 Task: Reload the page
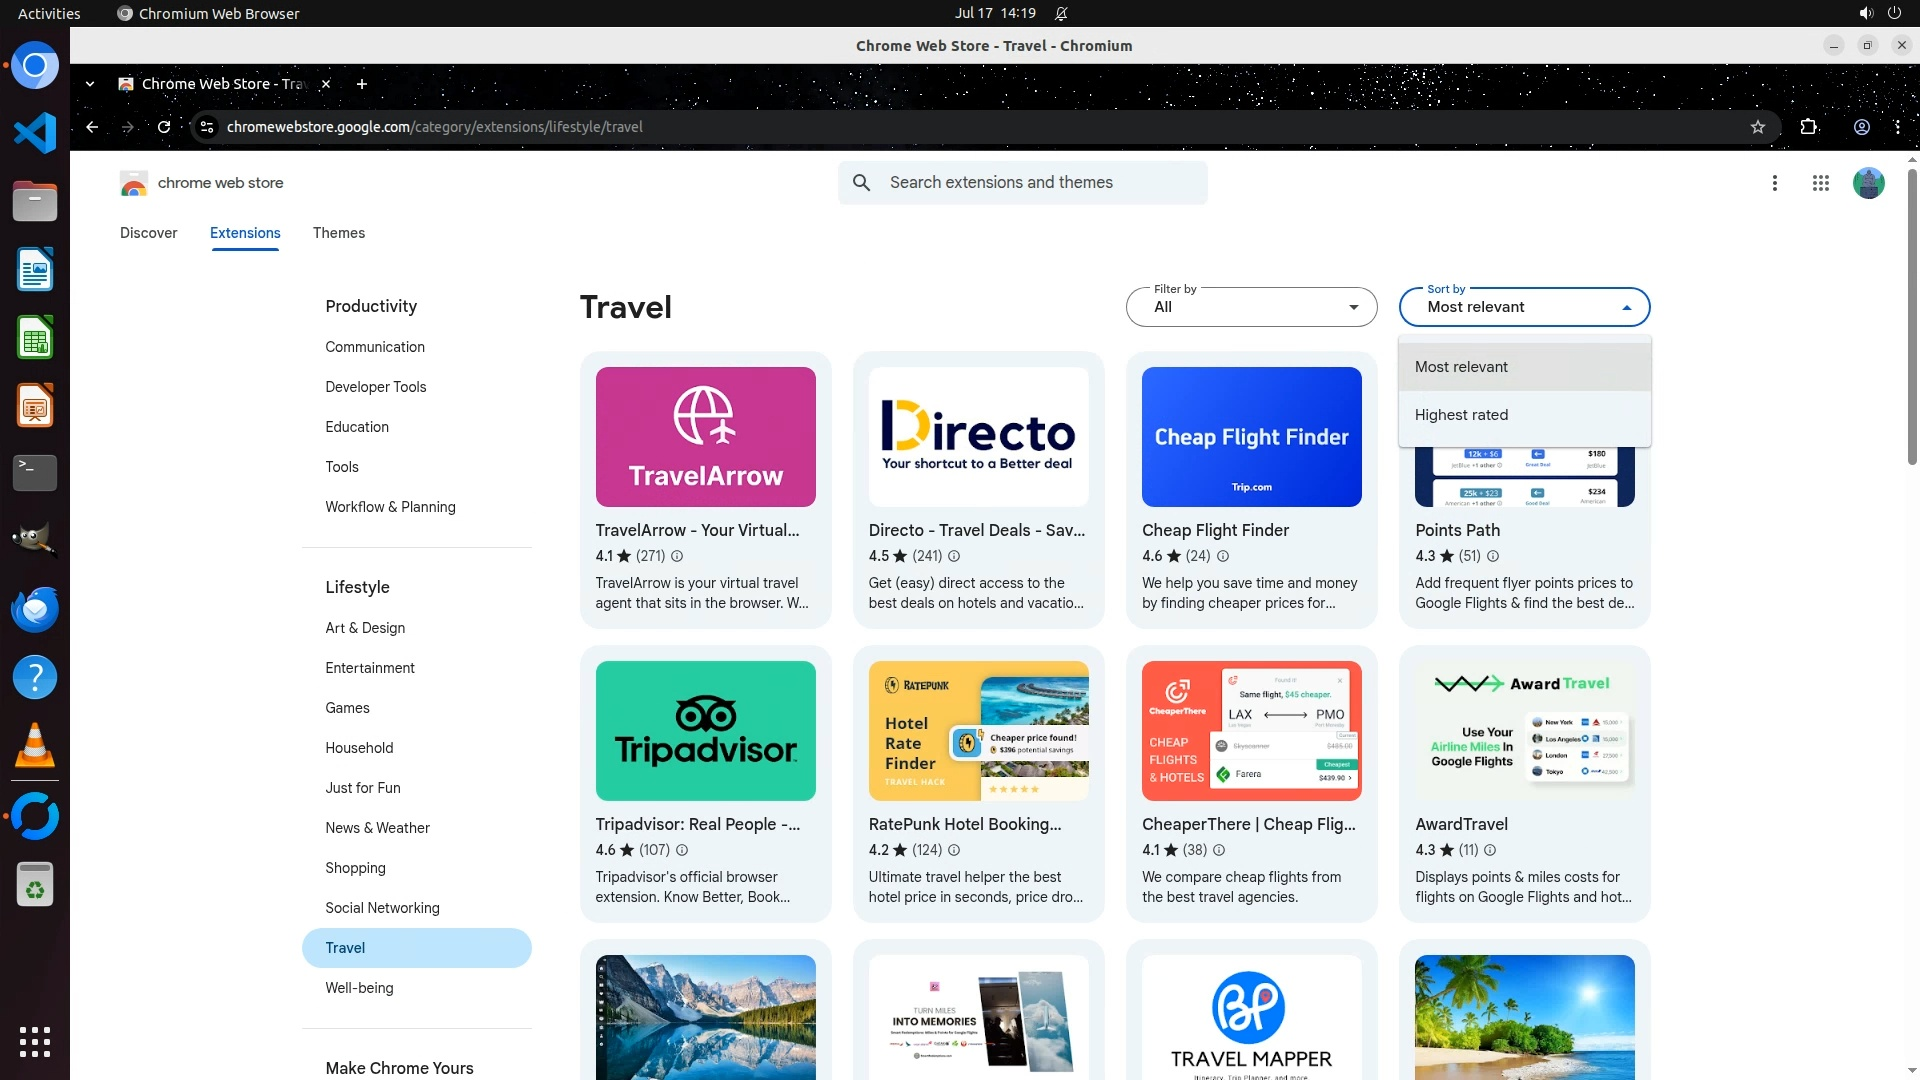164,127
